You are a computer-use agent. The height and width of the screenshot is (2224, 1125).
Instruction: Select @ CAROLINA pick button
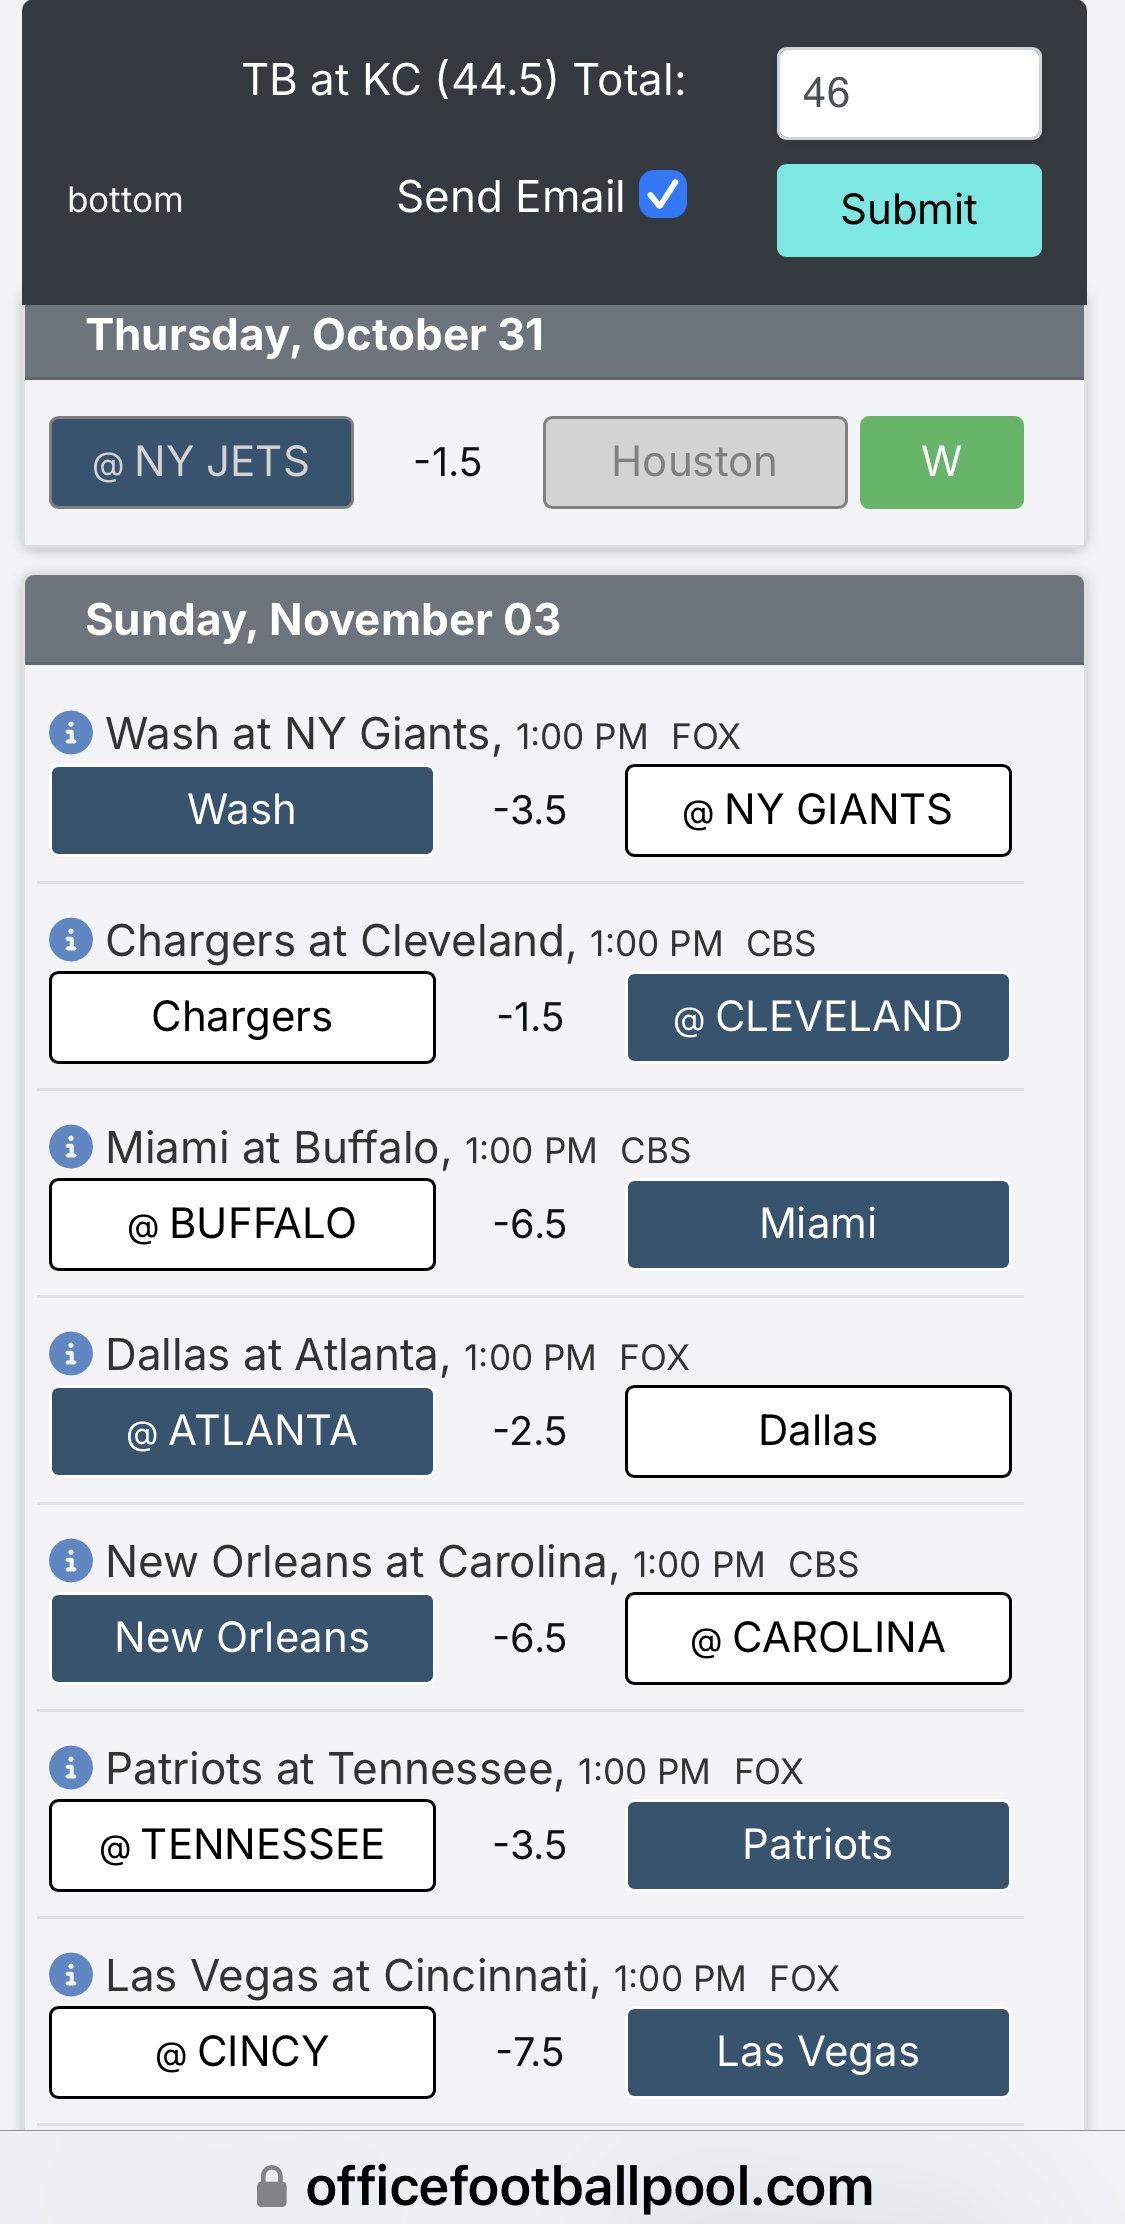coord(818,1638)
